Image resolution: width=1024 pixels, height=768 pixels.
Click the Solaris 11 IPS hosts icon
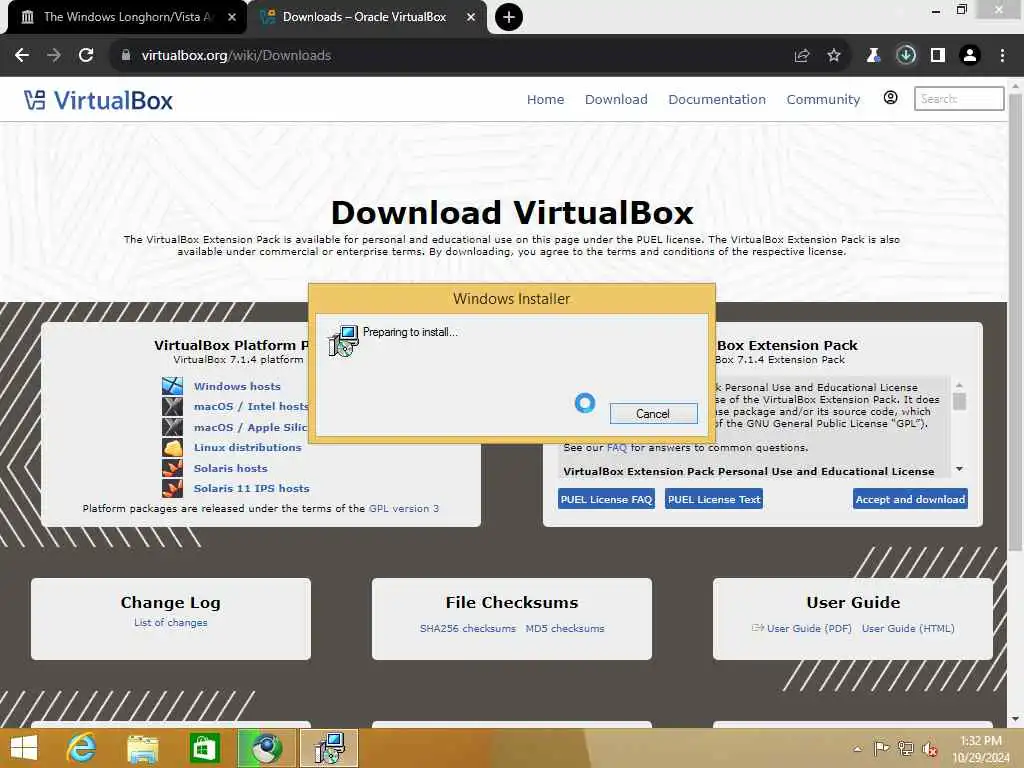tap(172, 488)
